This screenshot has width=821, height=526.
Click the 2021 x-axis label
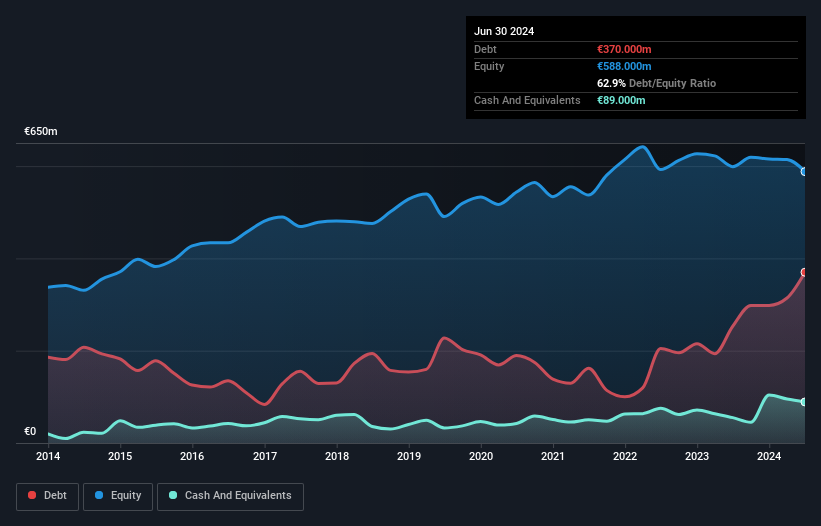click(x=553, y=456)
